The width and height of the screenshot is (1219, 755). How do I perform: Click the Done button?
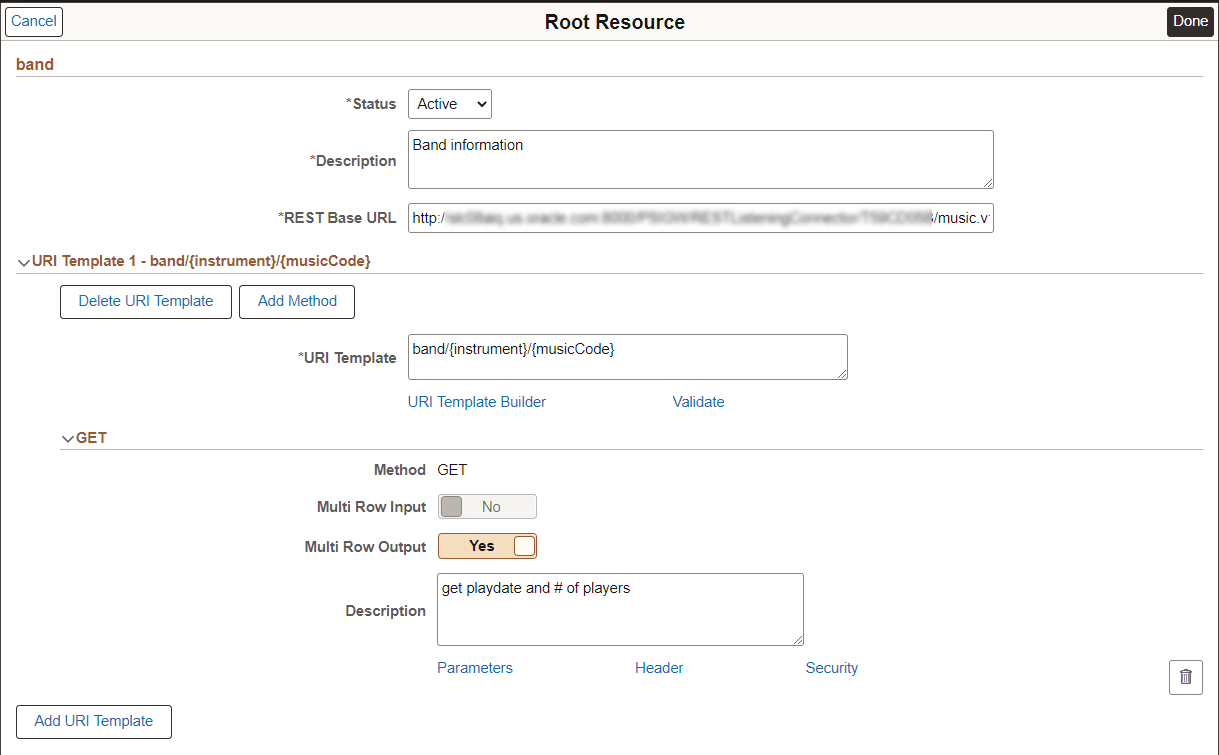1189,21
